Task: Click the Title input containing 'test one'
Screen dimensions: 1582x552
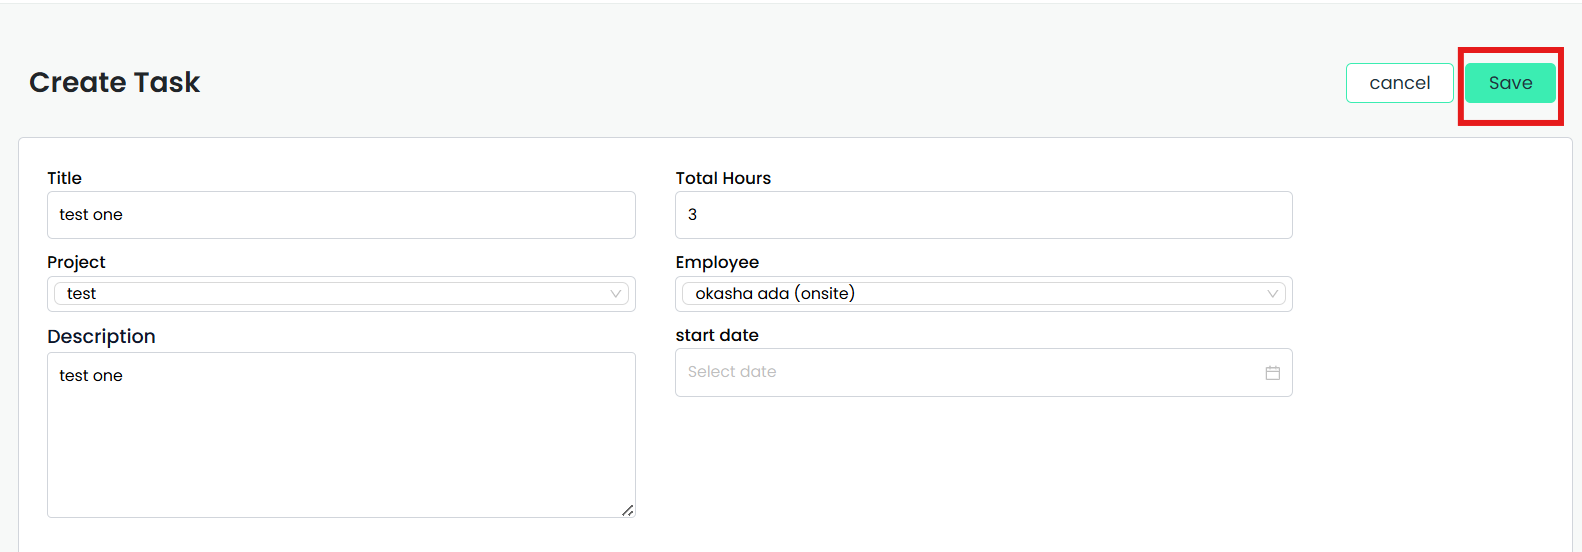Action: pos(341,215)
